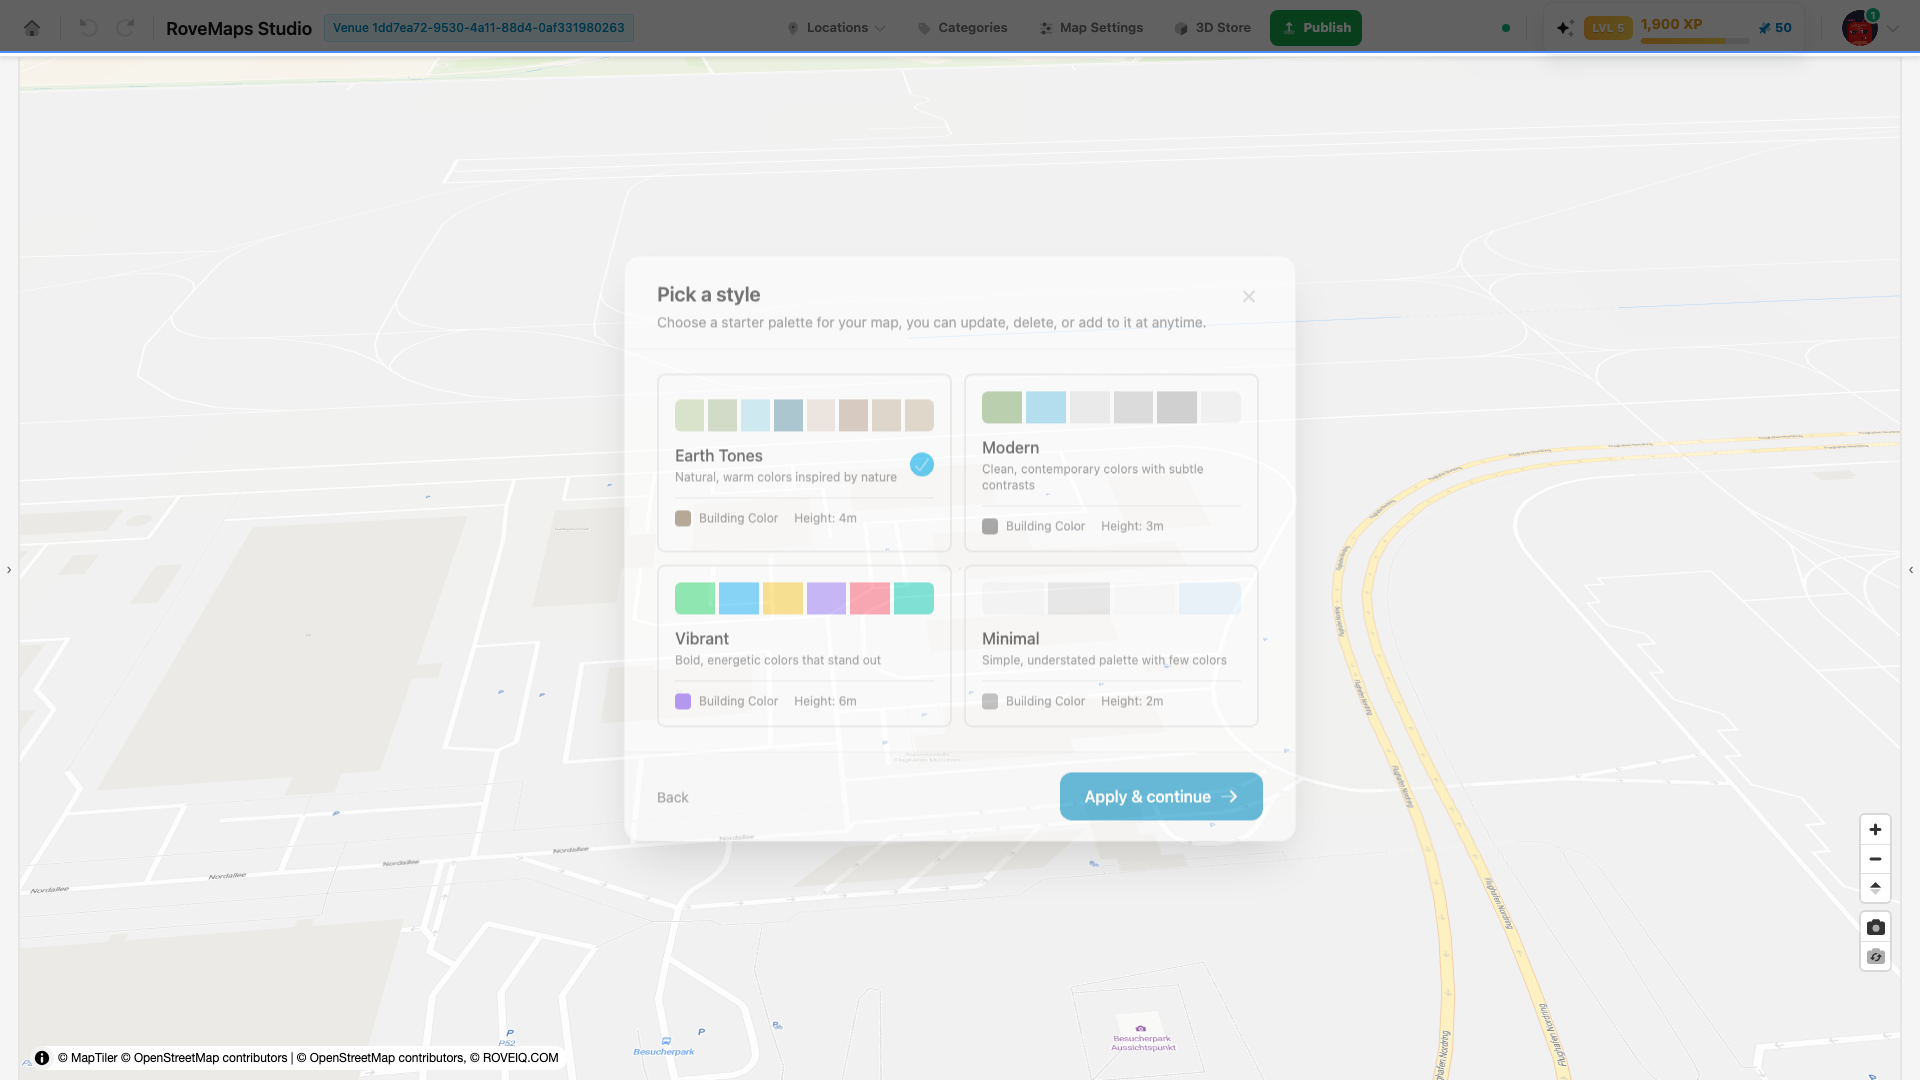Reset map bearing compass
The image size is (1920, 1080).
click(x=1875, y=888)
